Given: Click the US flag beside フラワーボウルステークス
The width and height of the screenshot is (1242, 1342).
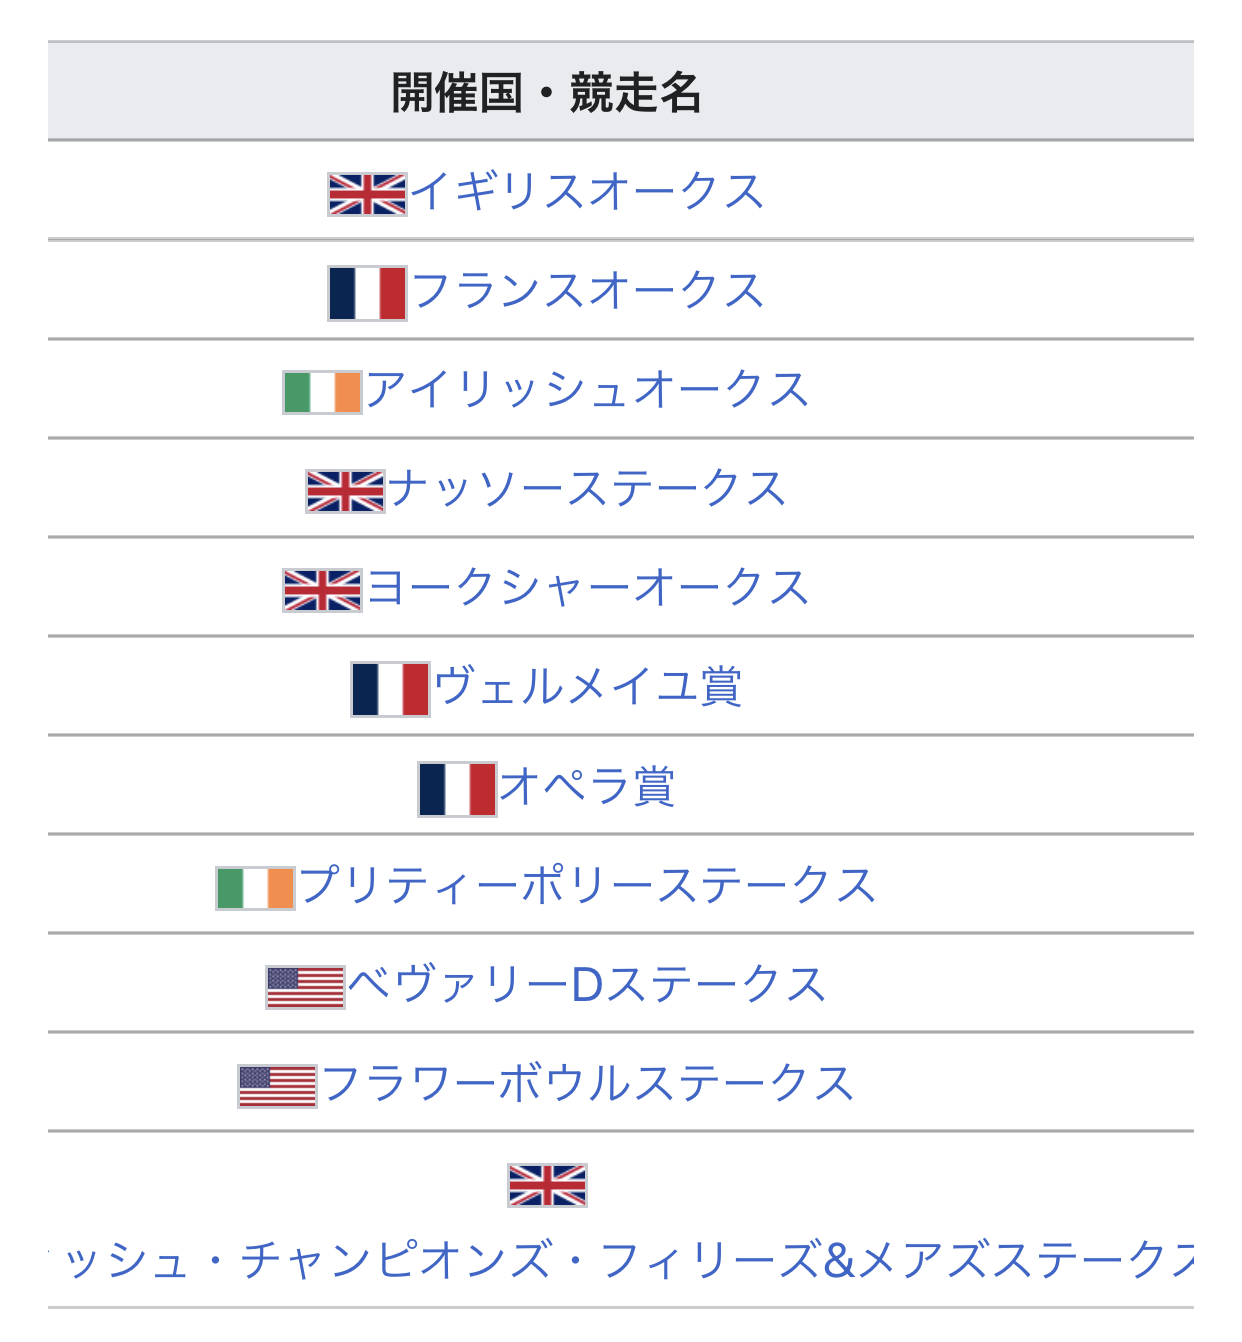Looking at the screenshot, I should click(277, 1086).
